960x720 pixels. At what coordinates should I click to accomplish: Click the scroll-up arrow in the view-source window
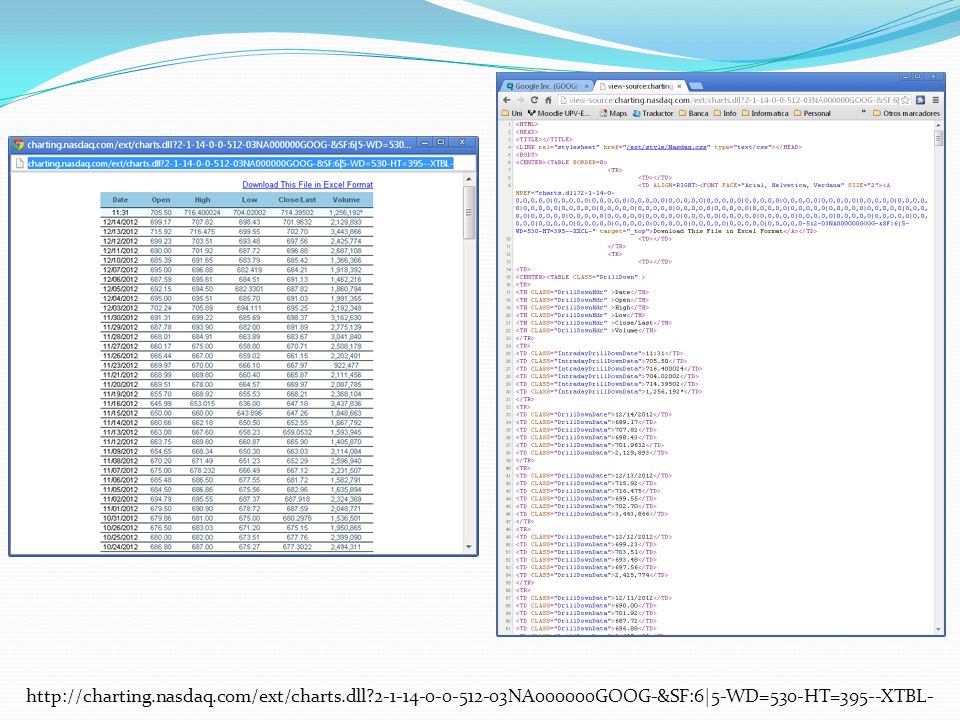939,126
